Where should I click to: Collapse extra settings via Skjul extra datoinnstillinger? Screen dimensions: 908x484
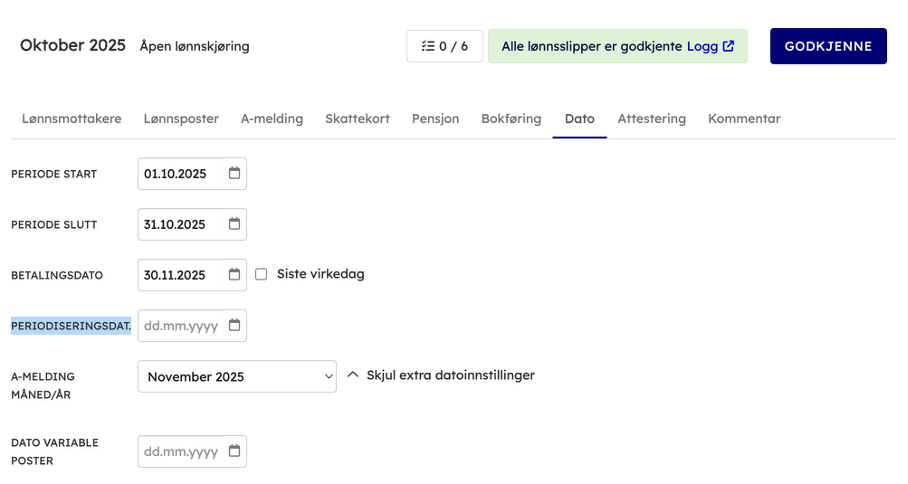[441, 375]
